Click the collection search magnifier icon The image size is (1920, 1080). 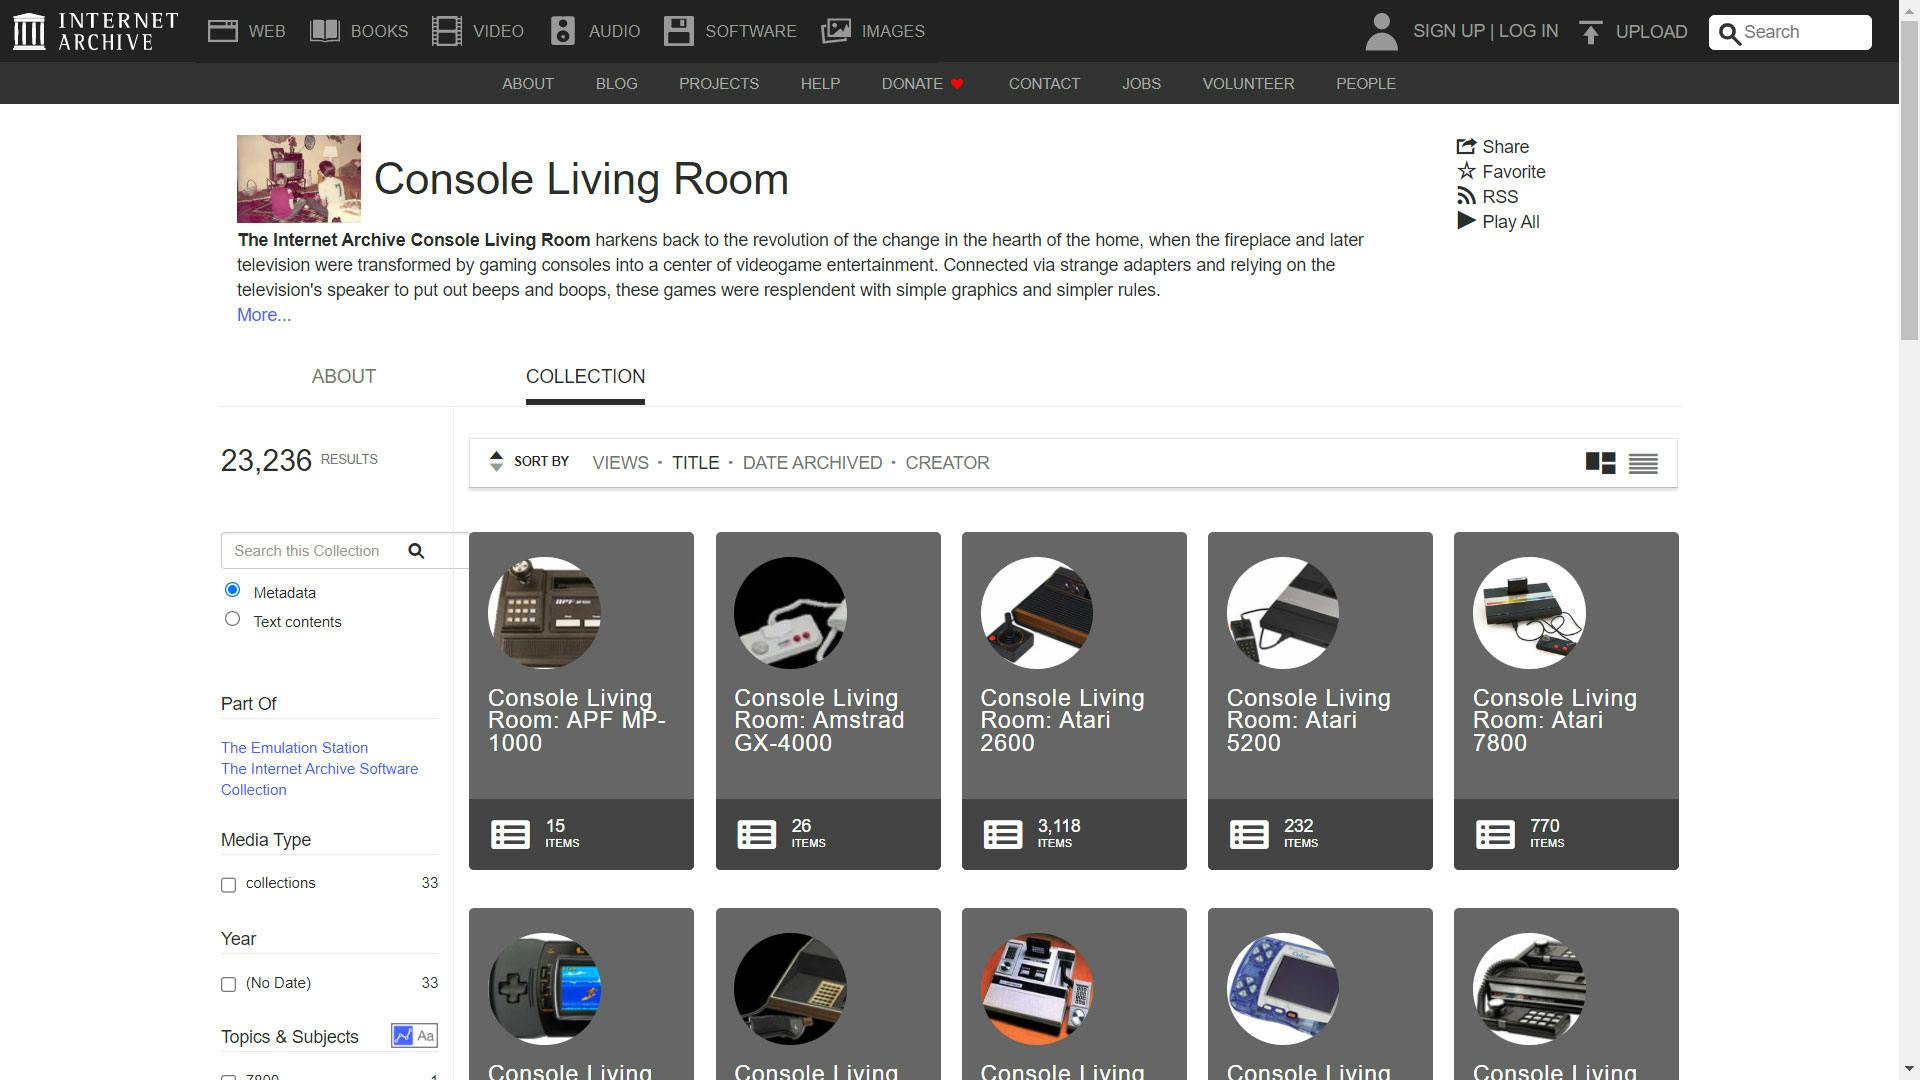[x=416, y=551]
